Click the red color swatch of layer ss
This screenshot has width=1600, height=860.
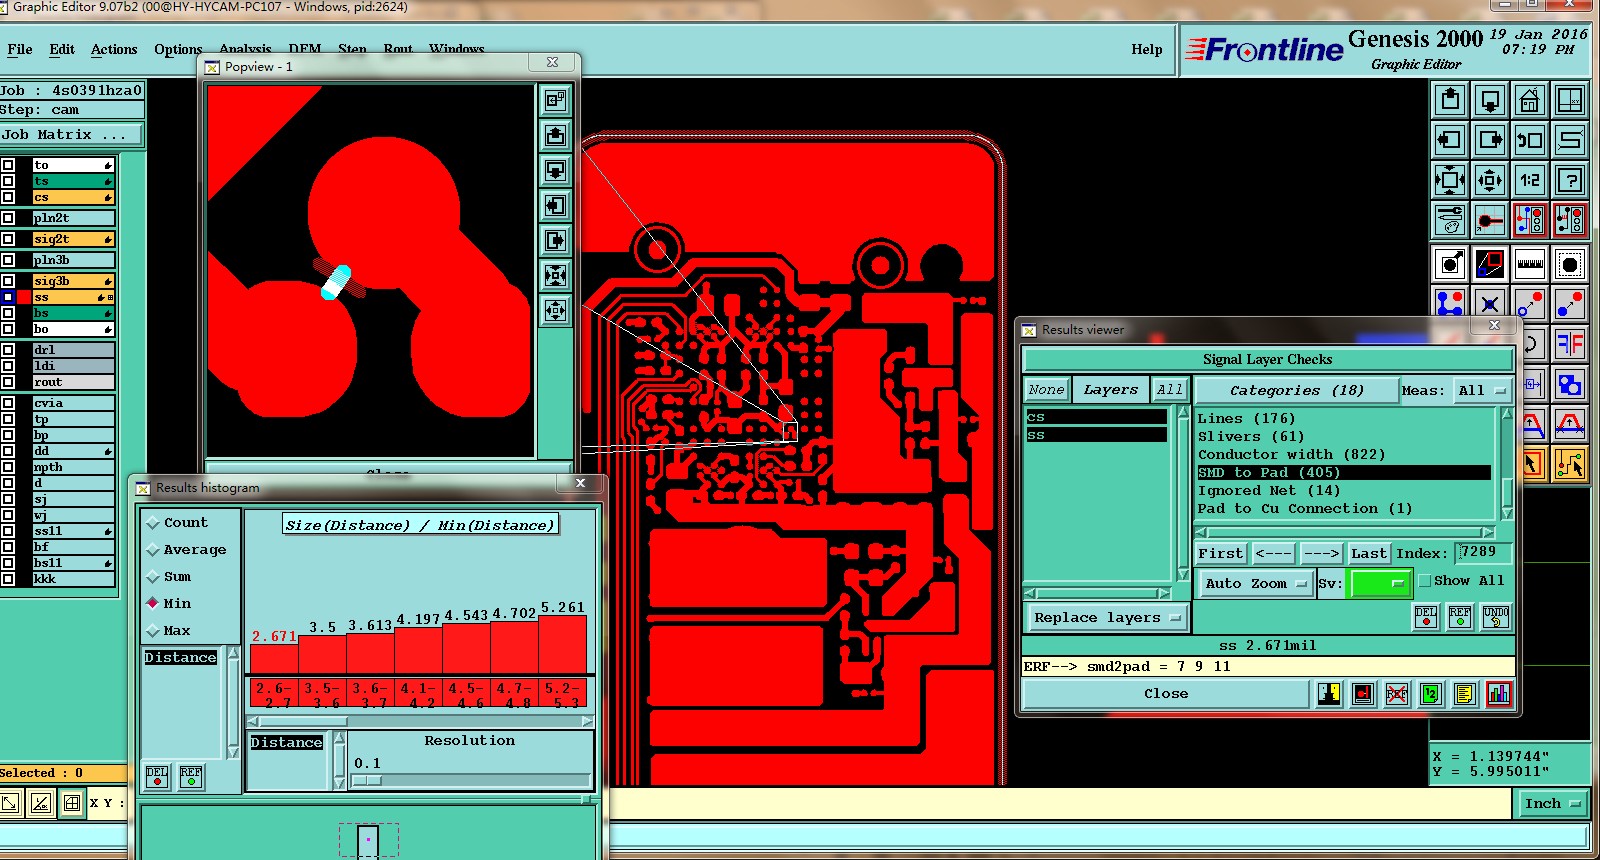24,297
